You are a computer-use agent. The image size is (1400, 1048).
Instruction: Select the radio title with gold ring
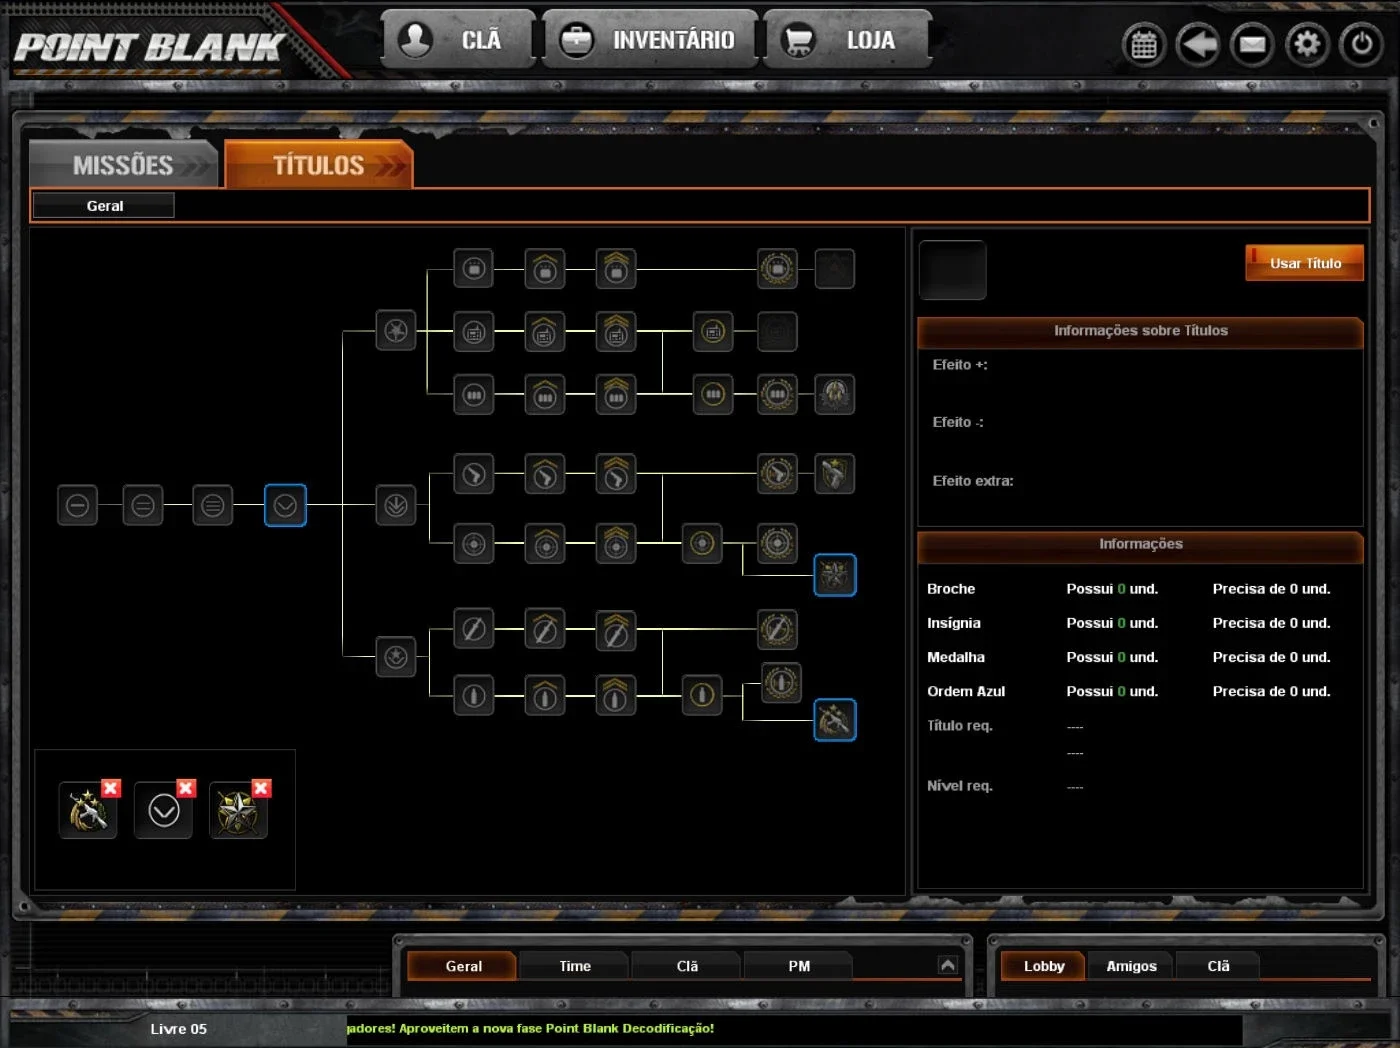point(713,332)
